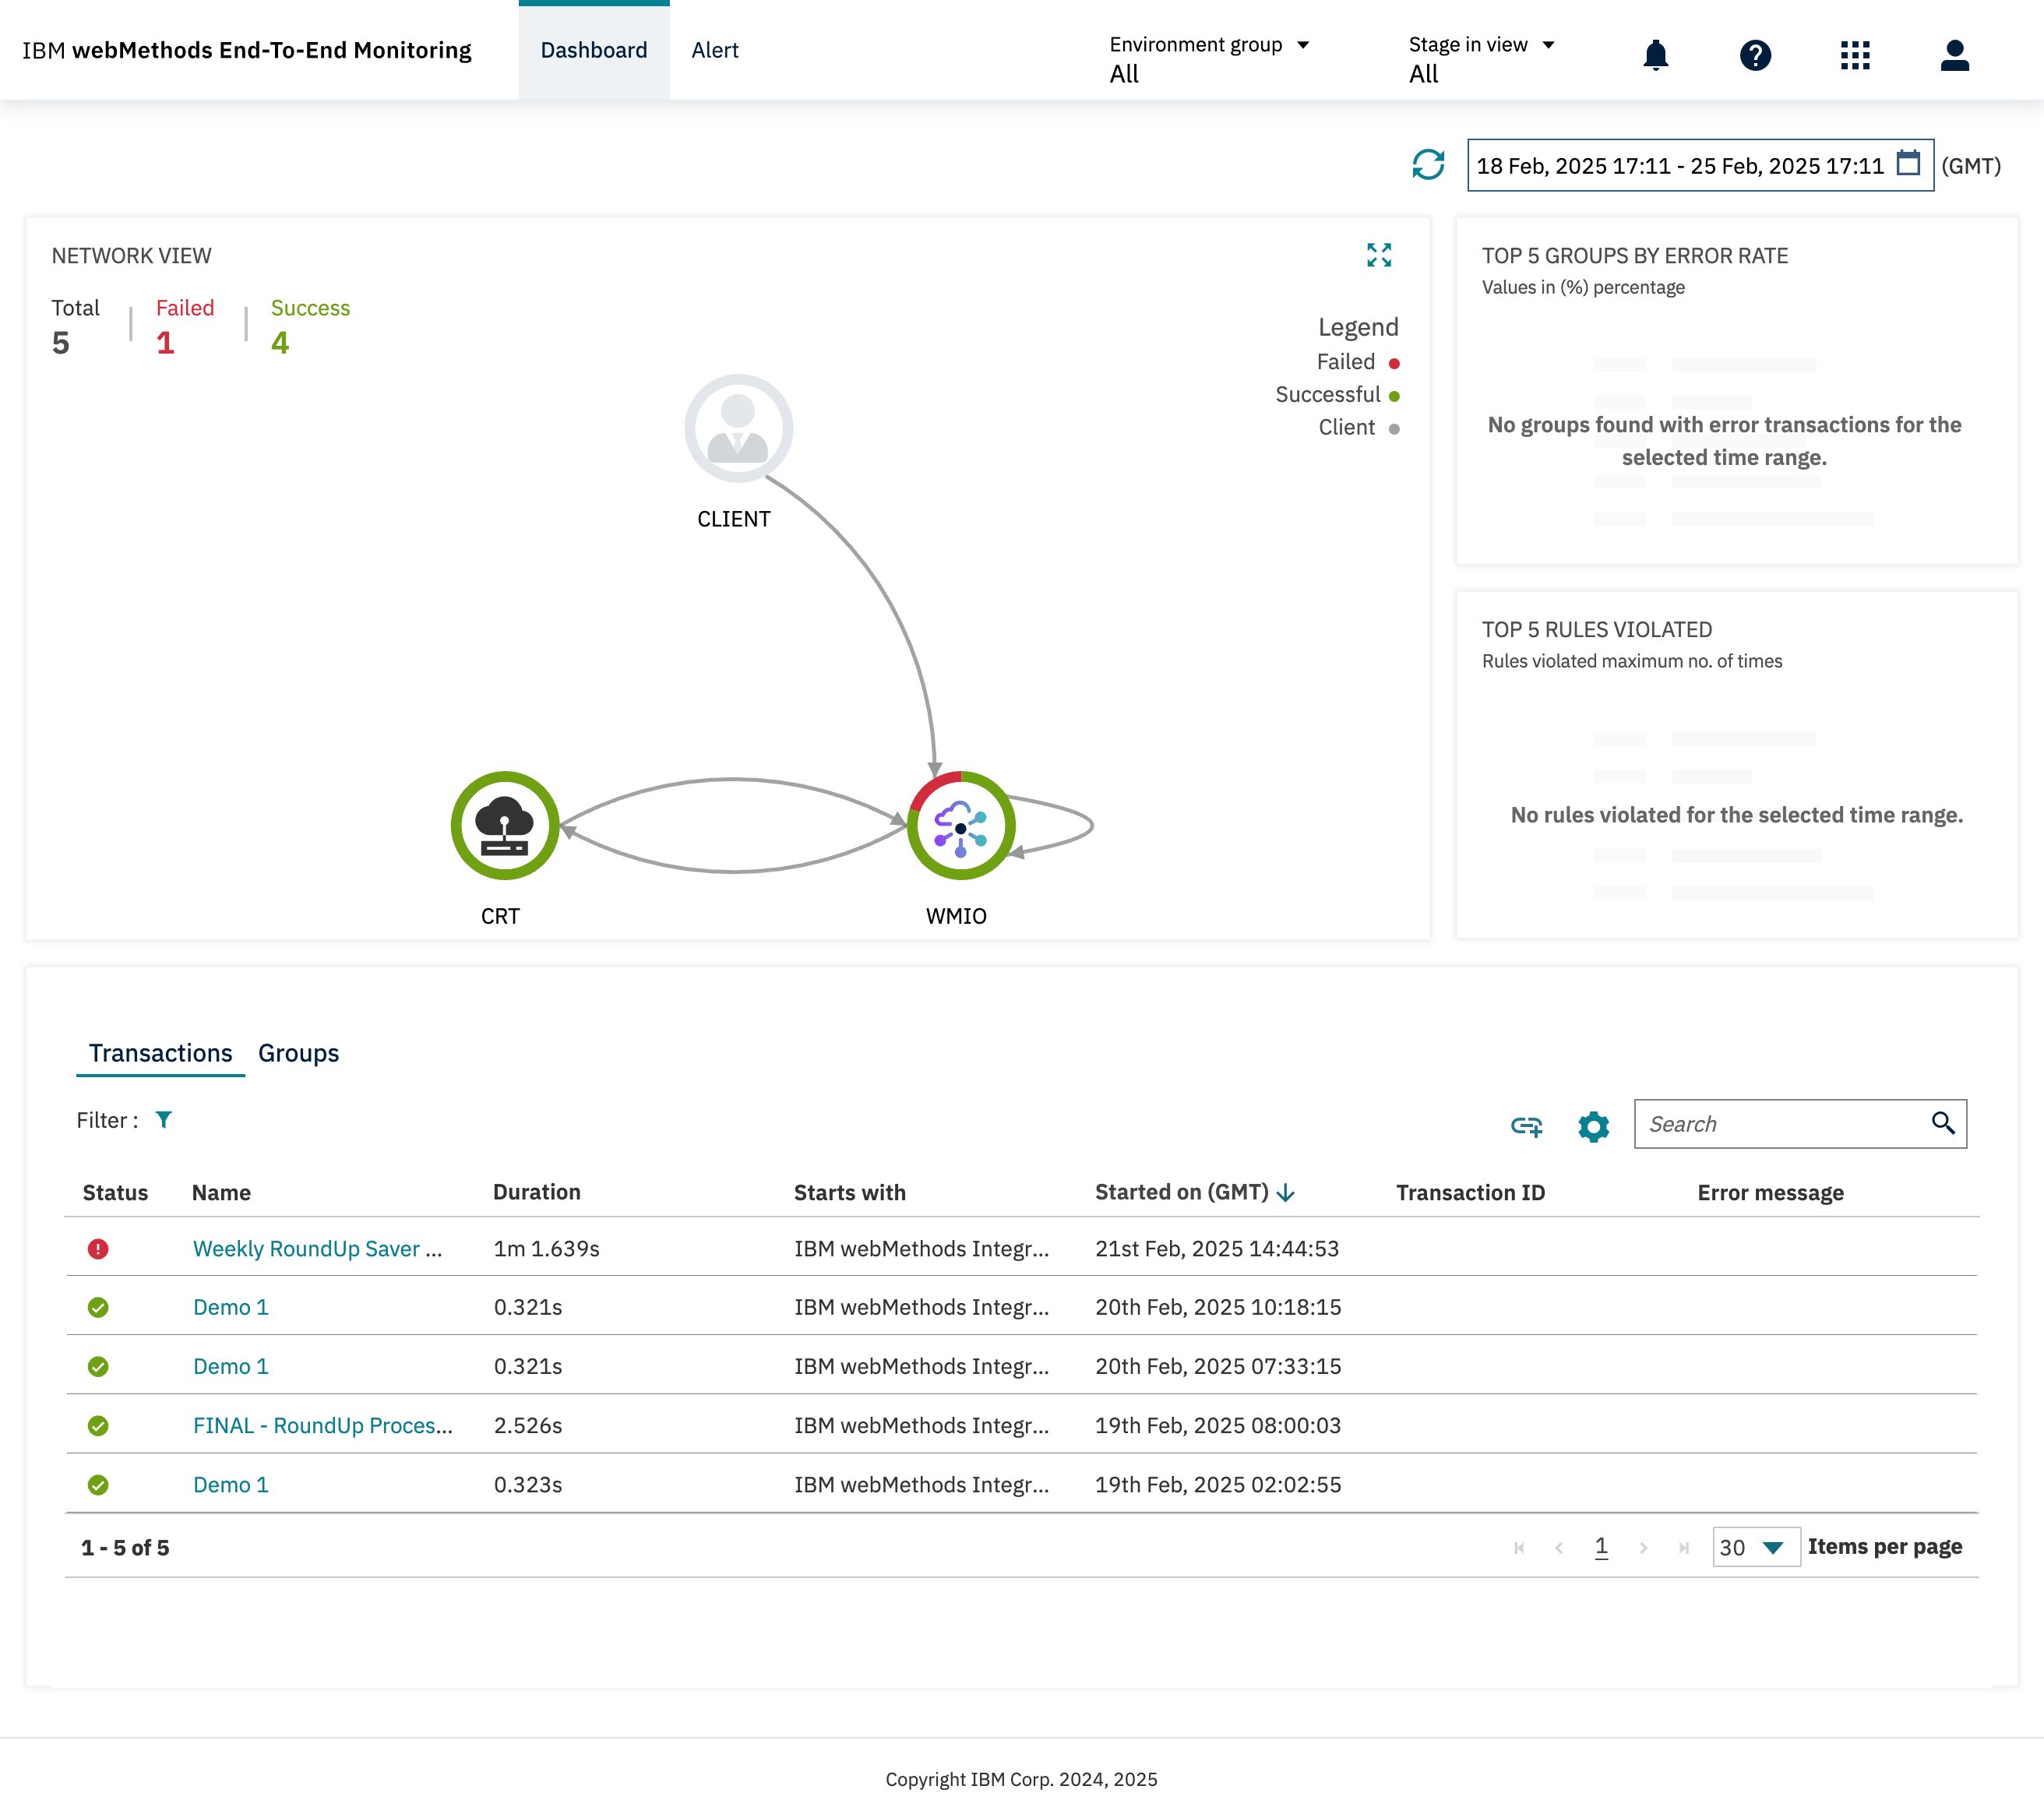Open the user profile icon
This screenshot has height=1807, width=2044.
(x=1954, y=55)
